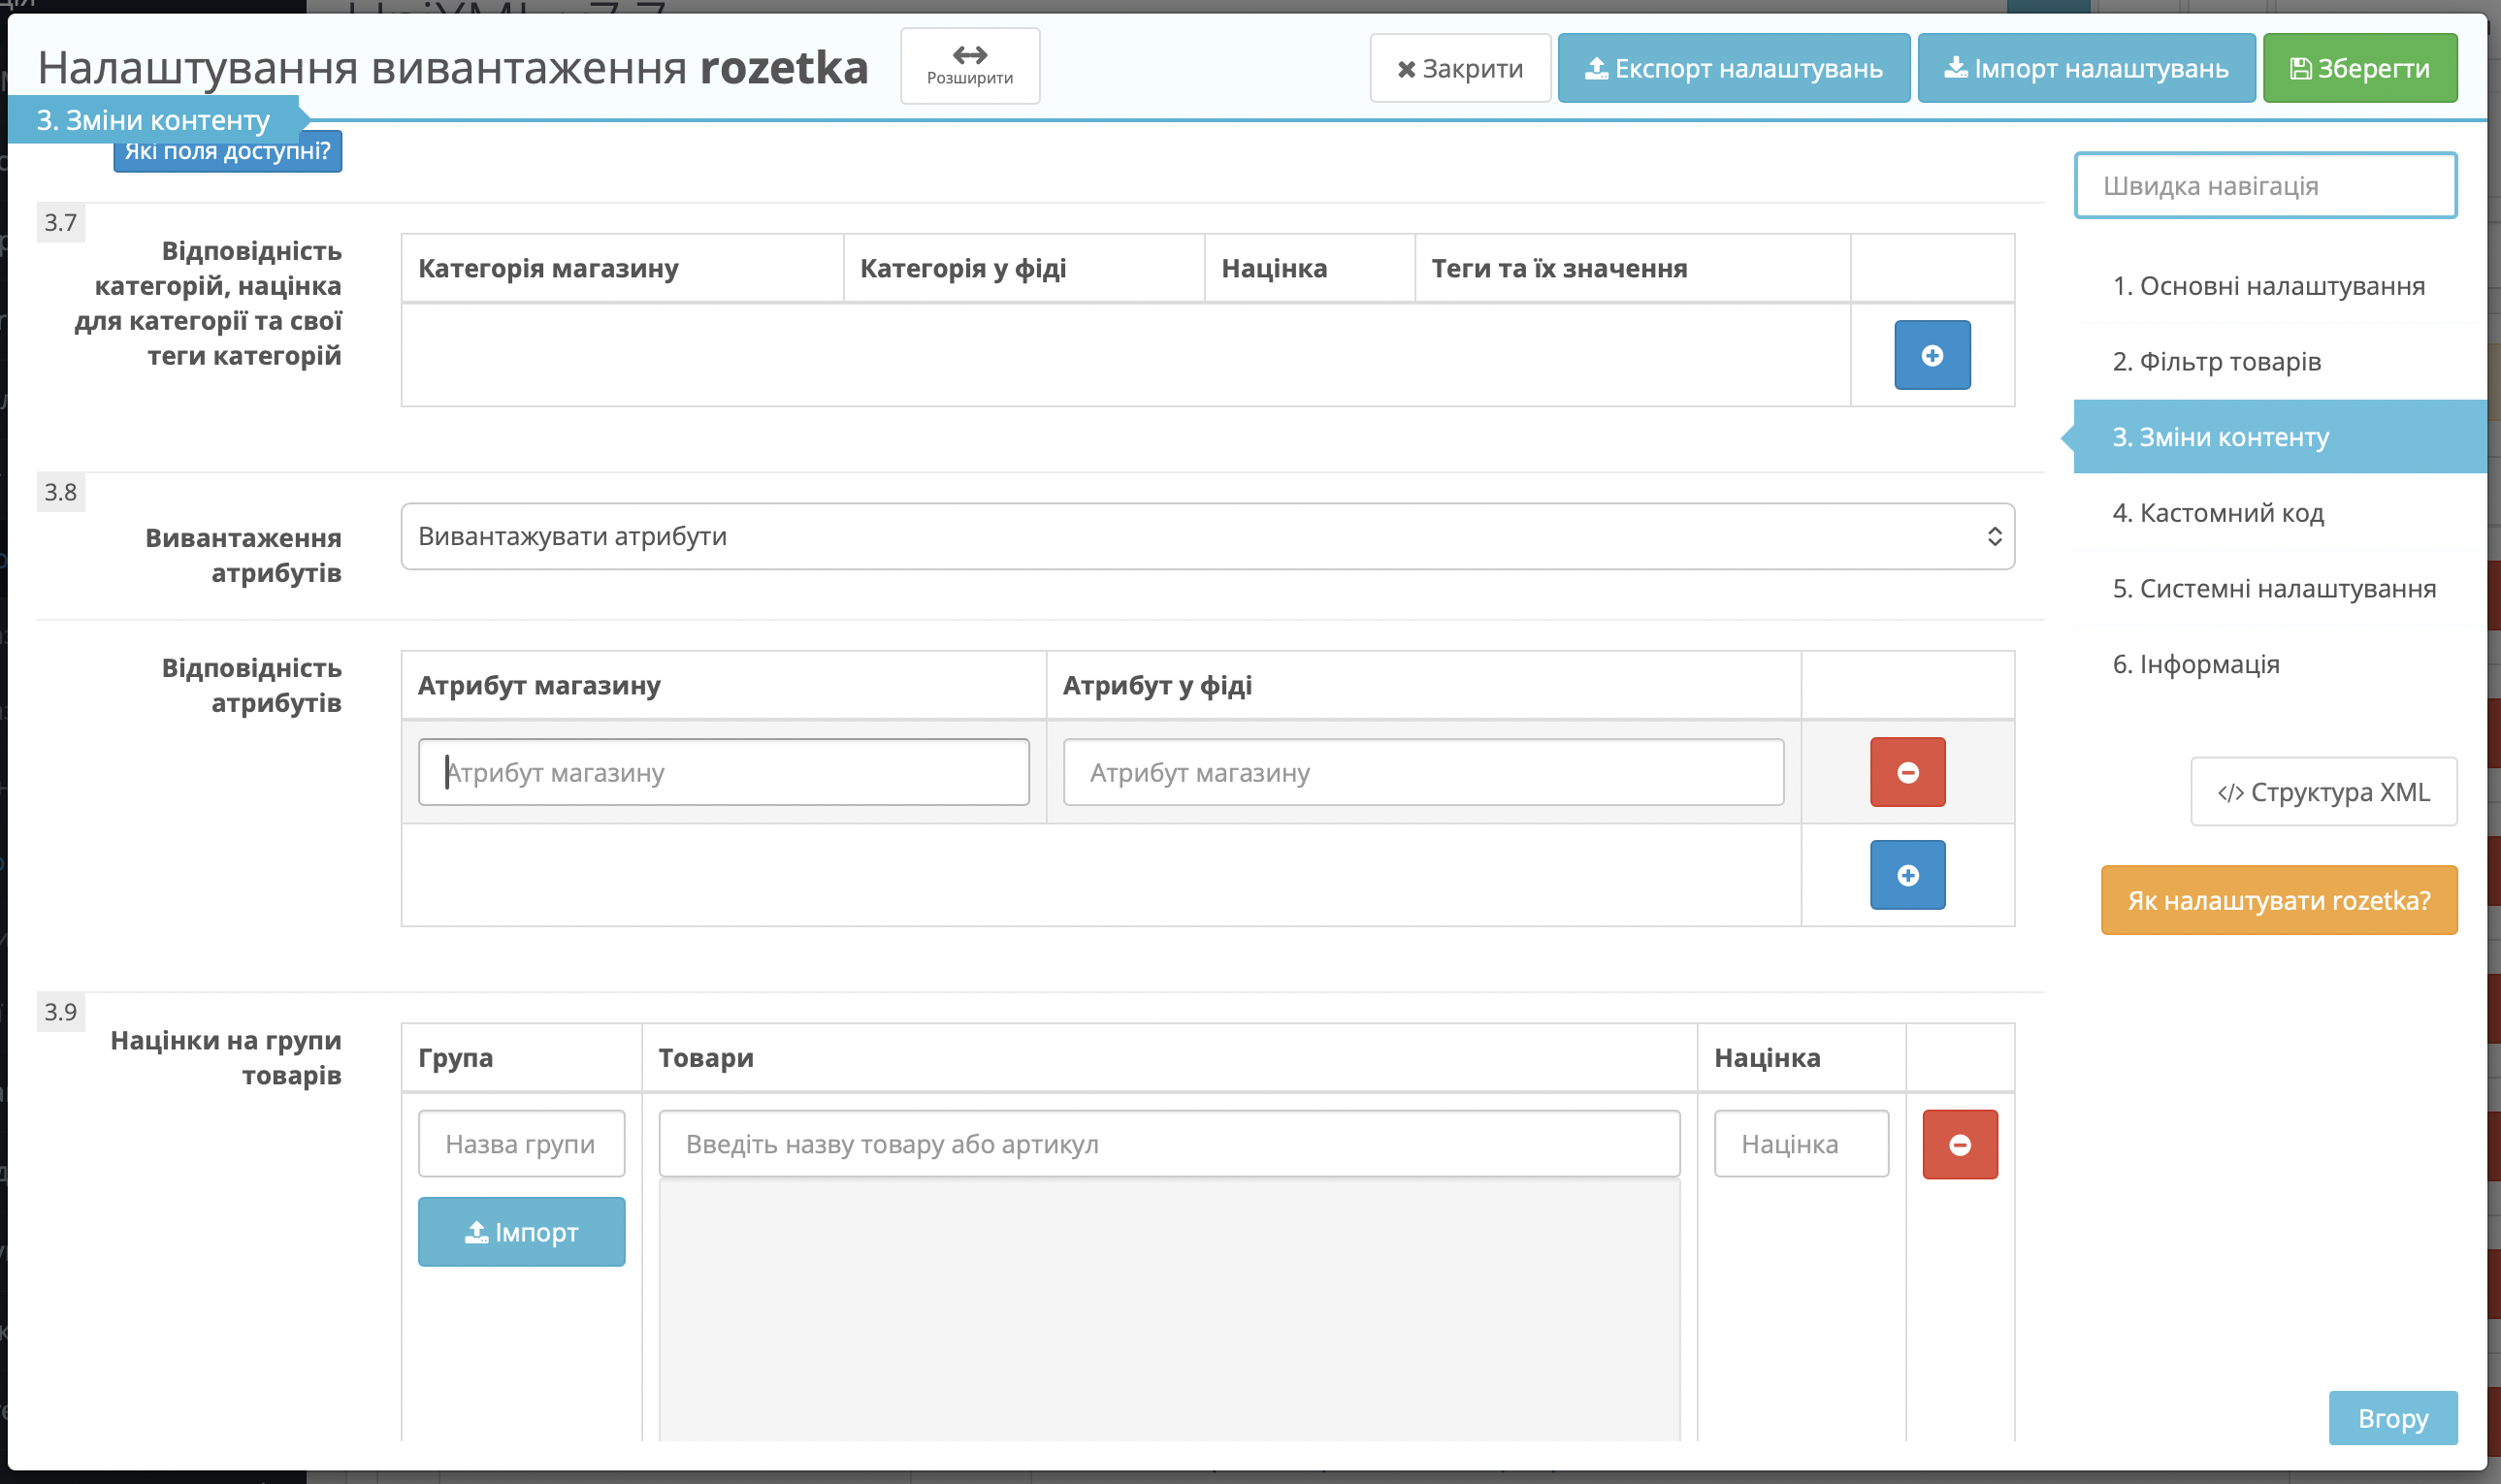Delete the product group markup row
This screenshot has height=1484, width=2501.
[x=1959, y=1144]
